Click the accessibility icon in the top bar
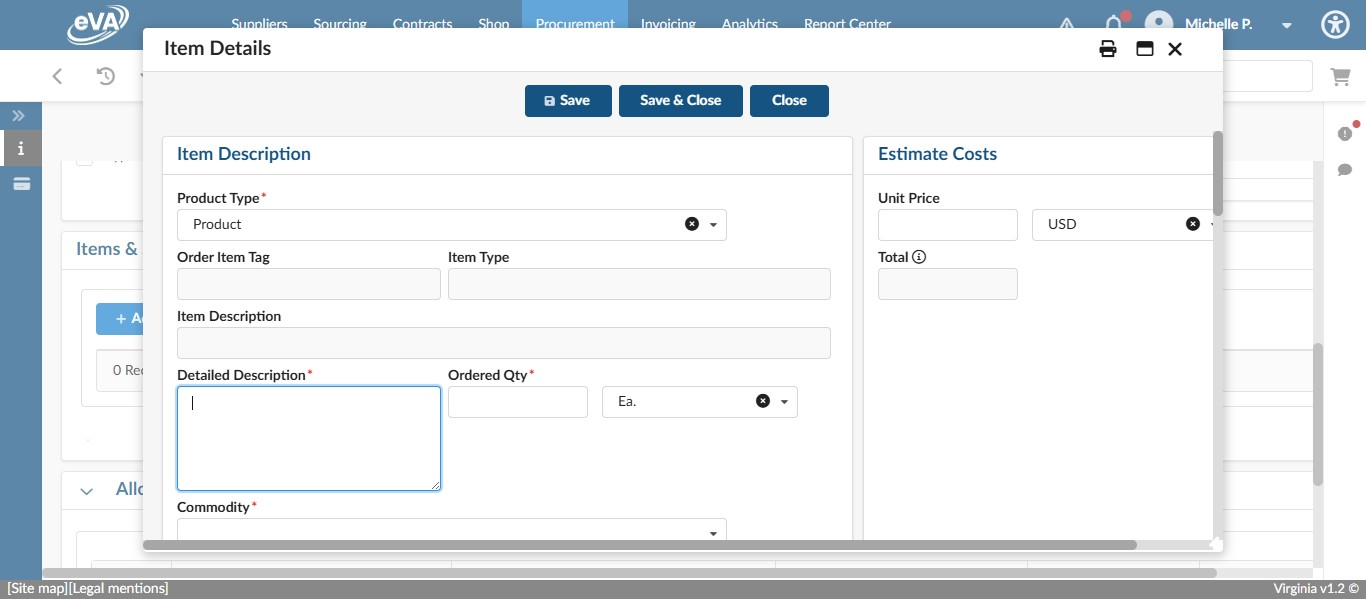The image size is (1366, 599). (x=1335, y=24)
